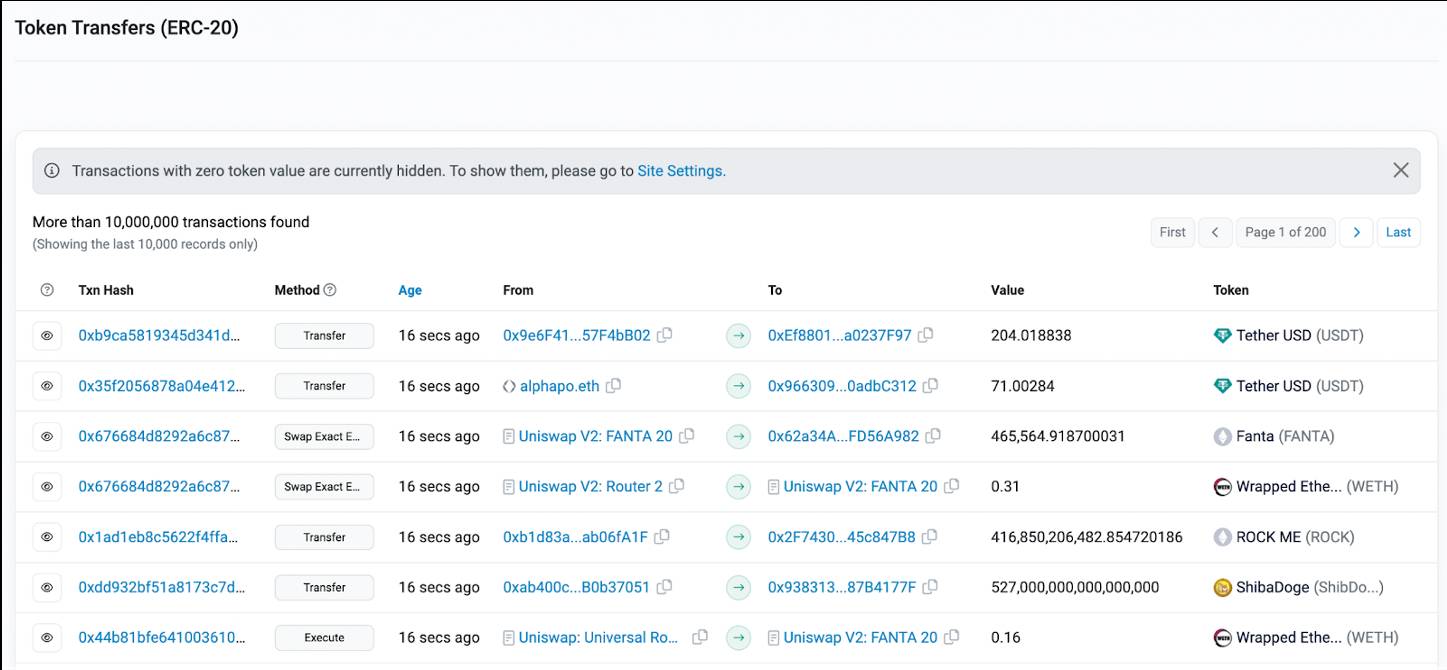
Task: Open transaction hash 0xb9ca5819345d341d...
Action: tap(160, 336)
